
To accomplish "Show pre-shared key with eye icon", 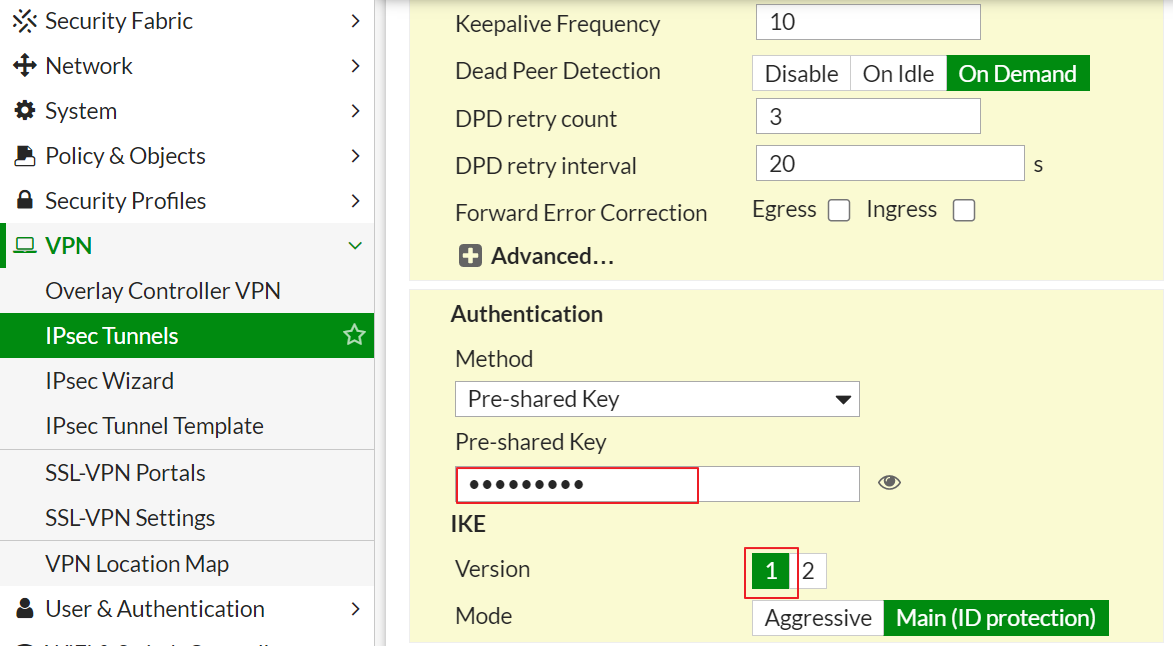I will [889, 483].
